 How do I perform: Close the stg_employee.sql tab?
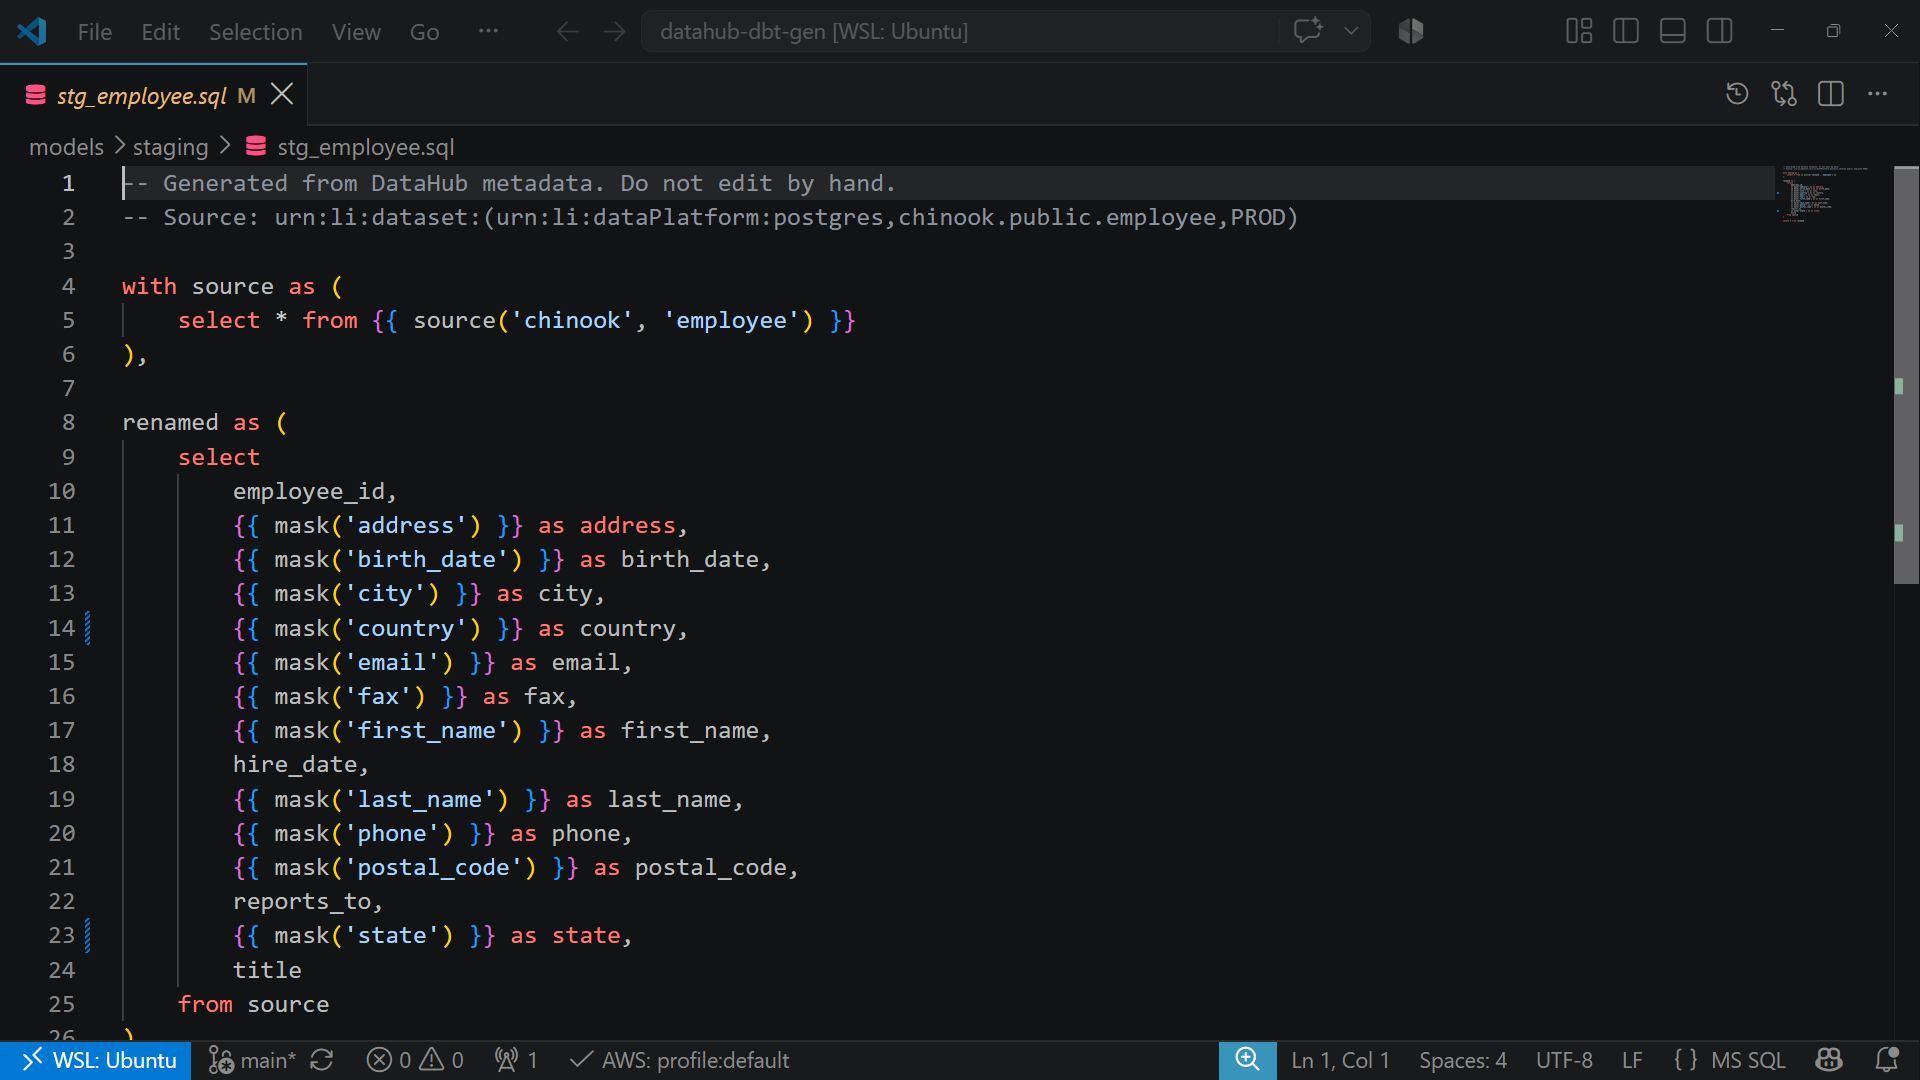point(282,94)
